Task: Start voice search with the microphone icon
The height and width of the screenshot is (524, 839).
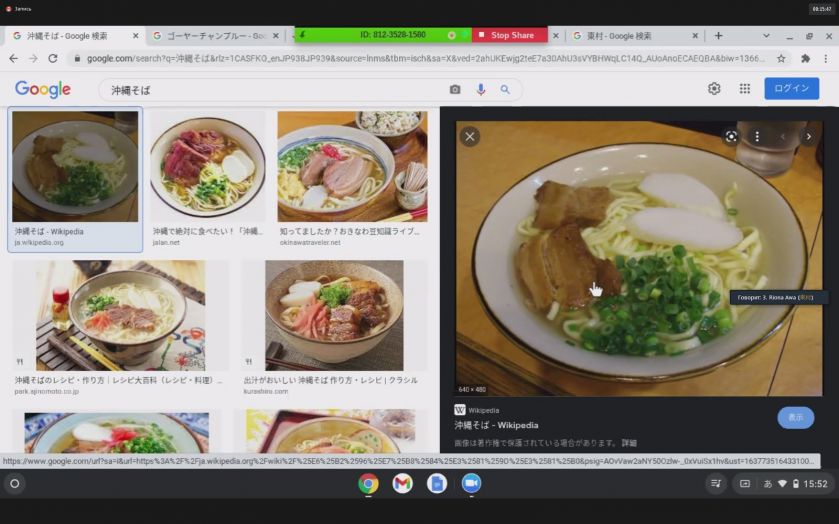Action: (x=481, y=90)
